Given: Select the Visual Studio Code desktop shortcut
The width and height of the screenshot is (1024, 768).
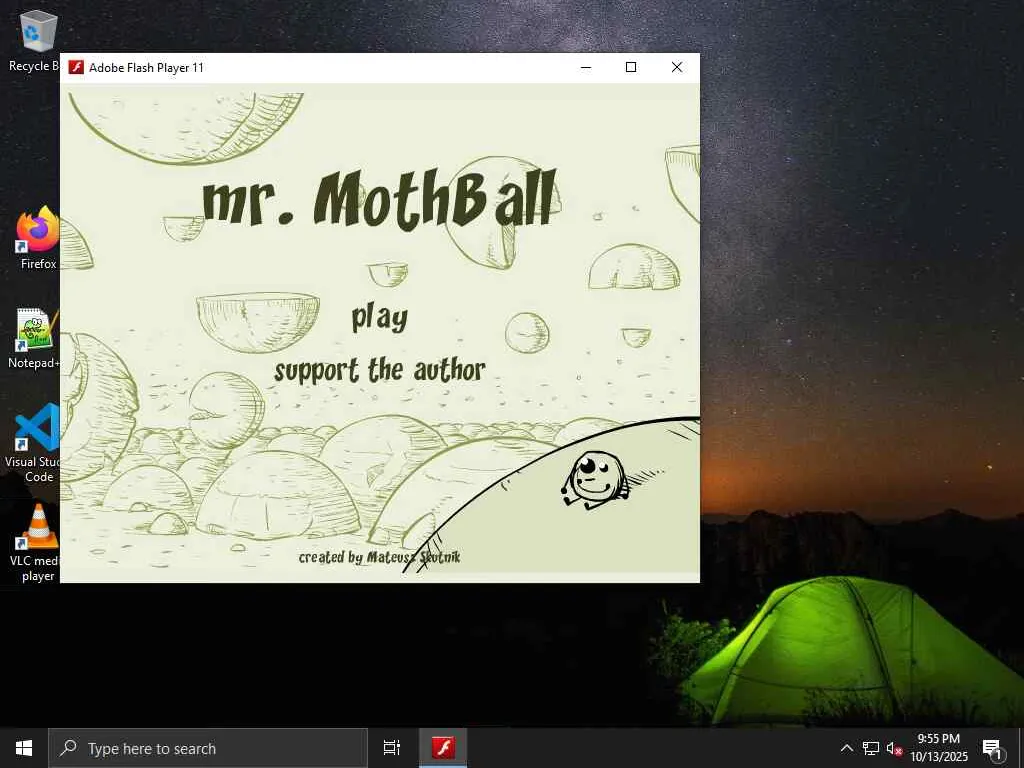Looking at the screenshot, I should coord(34,443).
